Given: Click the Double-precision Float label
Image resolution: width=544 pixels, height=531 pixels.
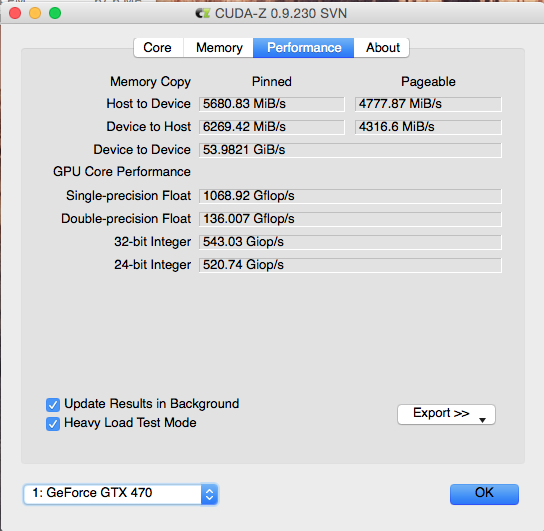Looking at the screenshot, I should 126,219.
